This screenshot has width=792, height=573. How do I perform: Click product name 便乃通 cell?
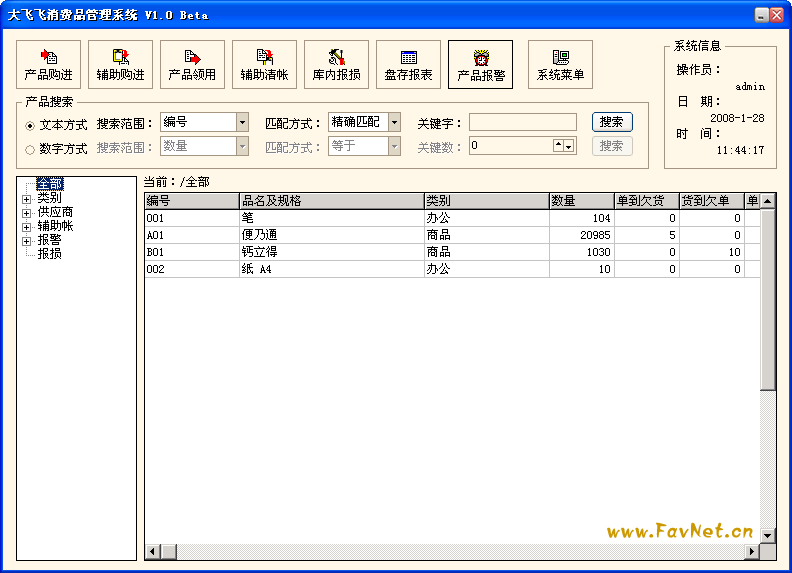pyautogui.click(x=331, y=235)
